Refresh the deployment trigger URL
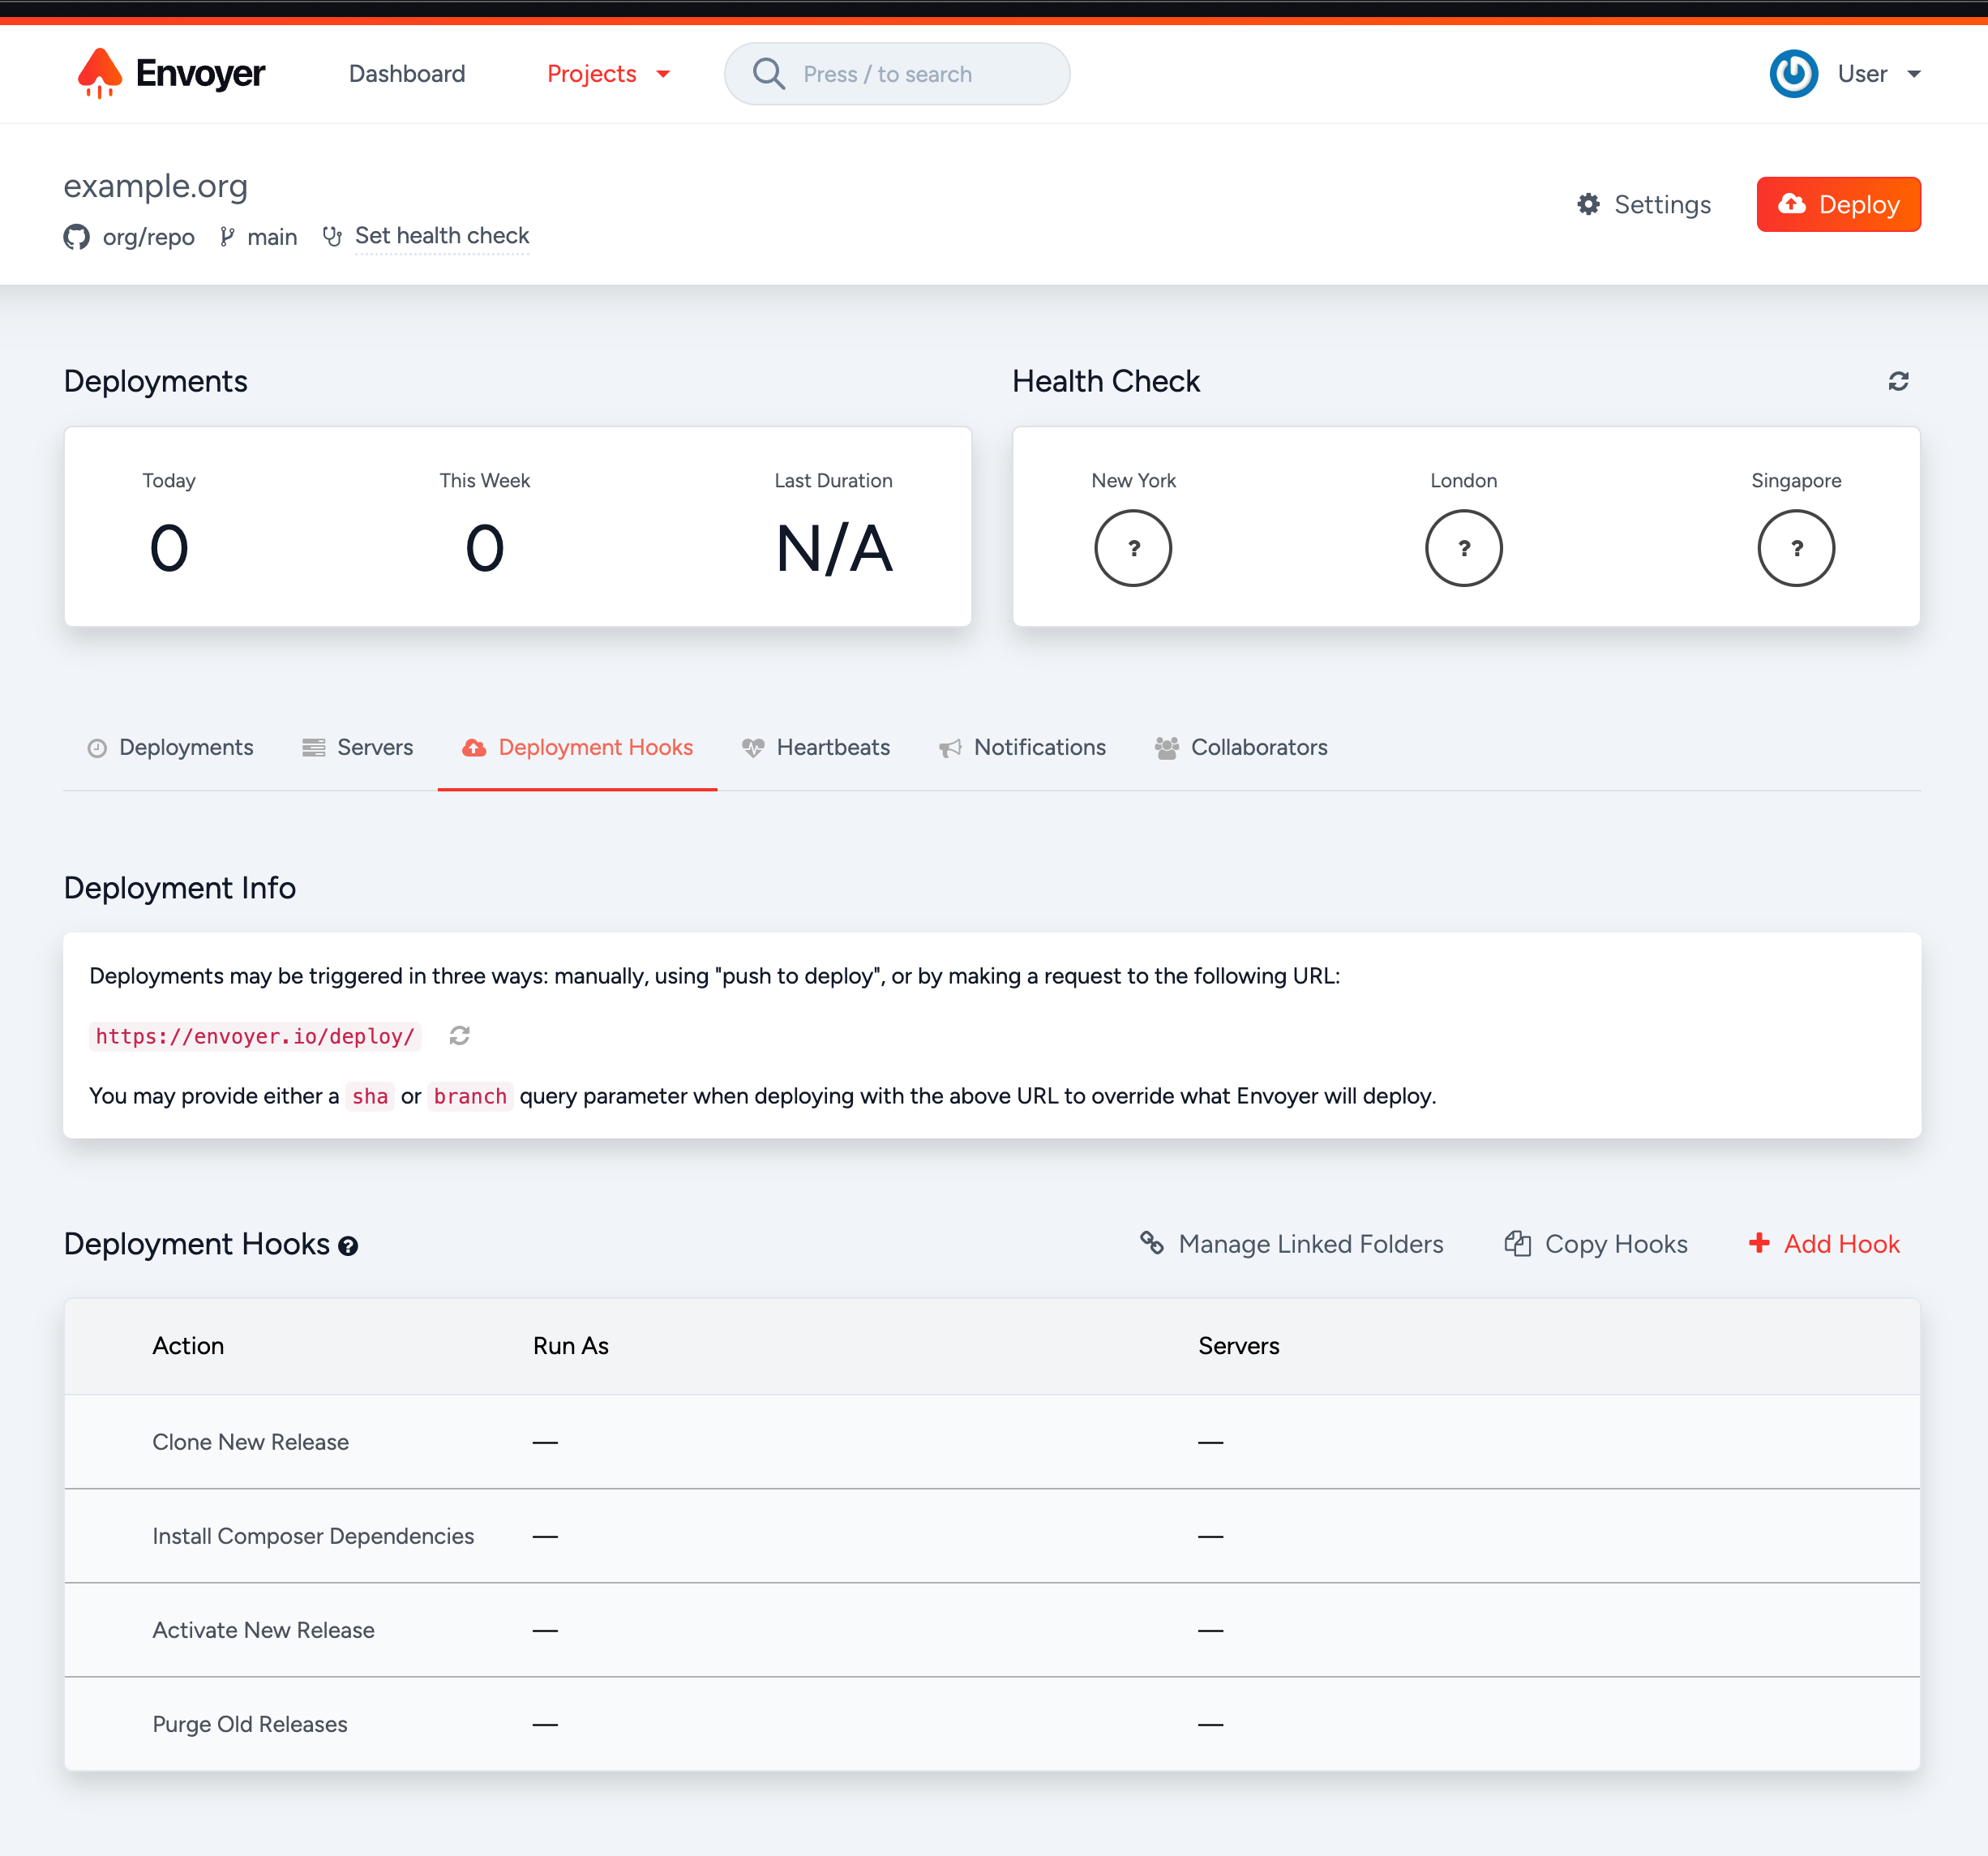 click(x=460, y=1036)
